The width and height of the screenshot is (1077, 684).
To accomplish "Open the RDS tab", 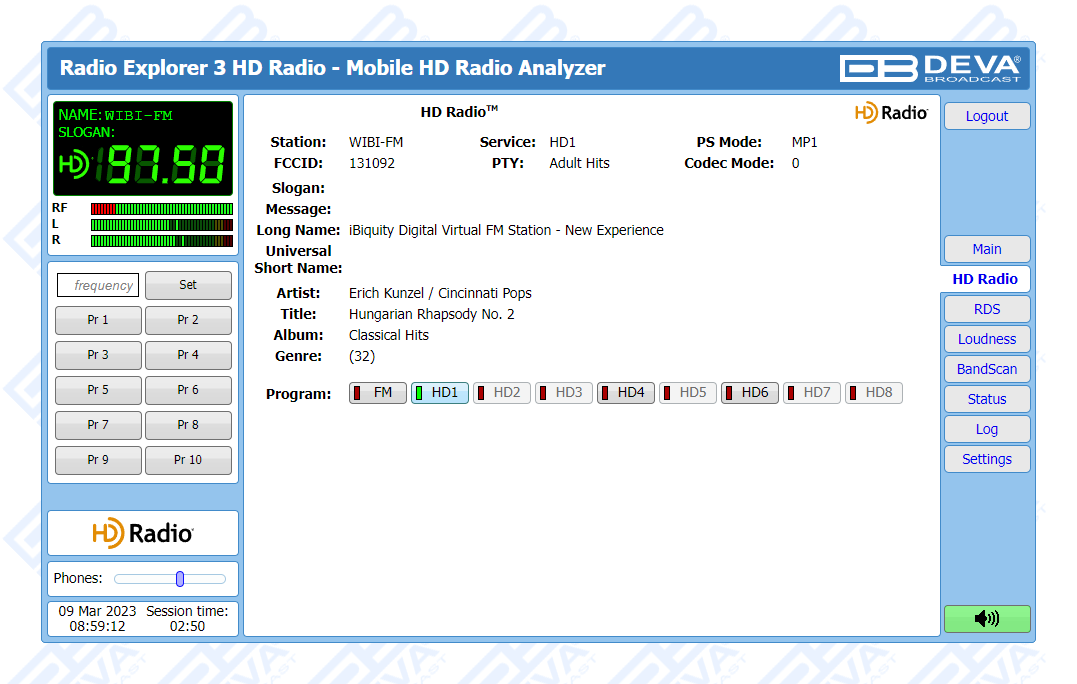I will pyautogui.click(x=986, y=309).
